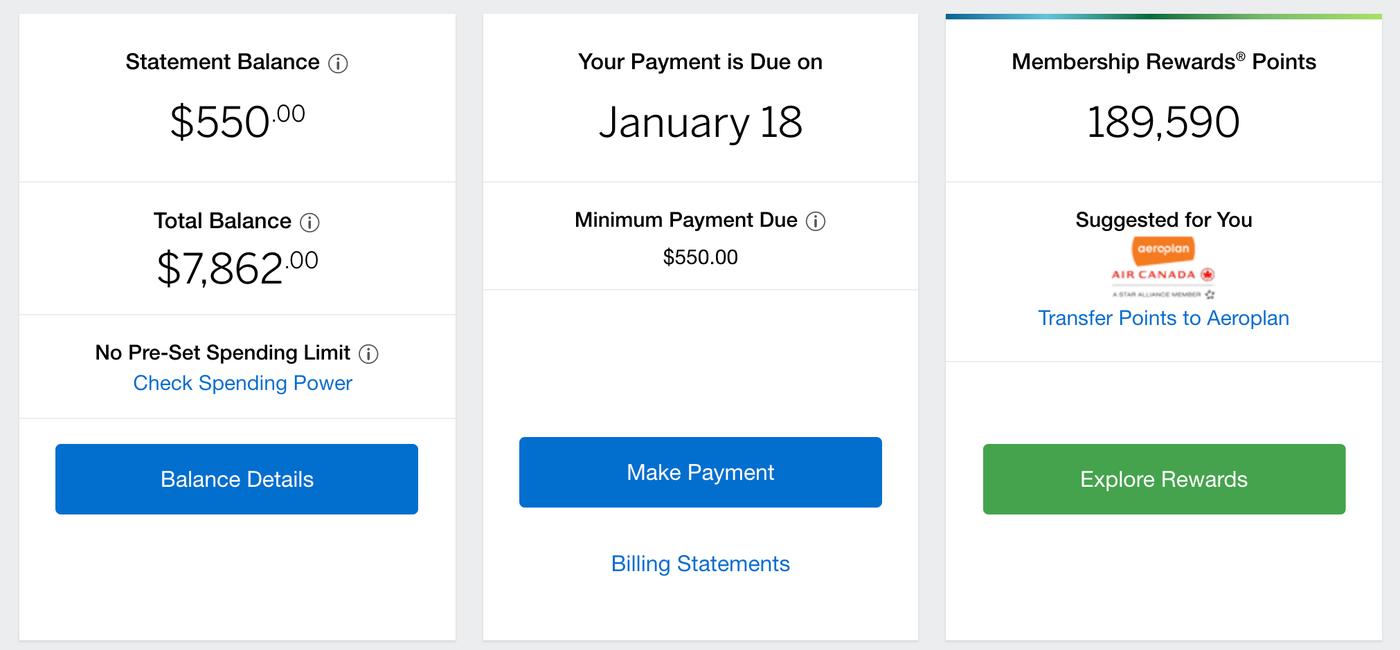Open Balance Details
Screen dimensions: 1400x650
coord(236,478)
